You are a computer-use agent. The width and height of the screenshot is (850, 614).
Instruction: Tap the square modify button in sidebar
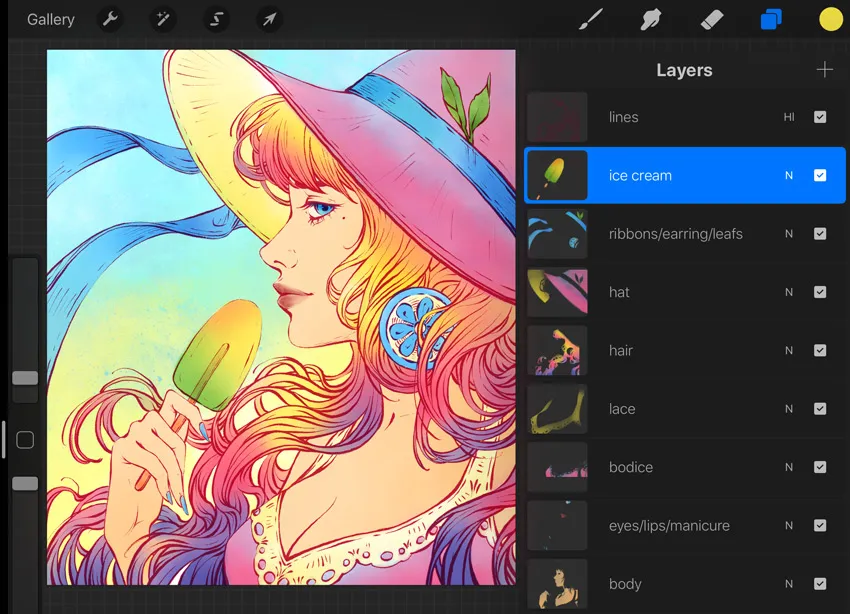[x=25, y=440]
